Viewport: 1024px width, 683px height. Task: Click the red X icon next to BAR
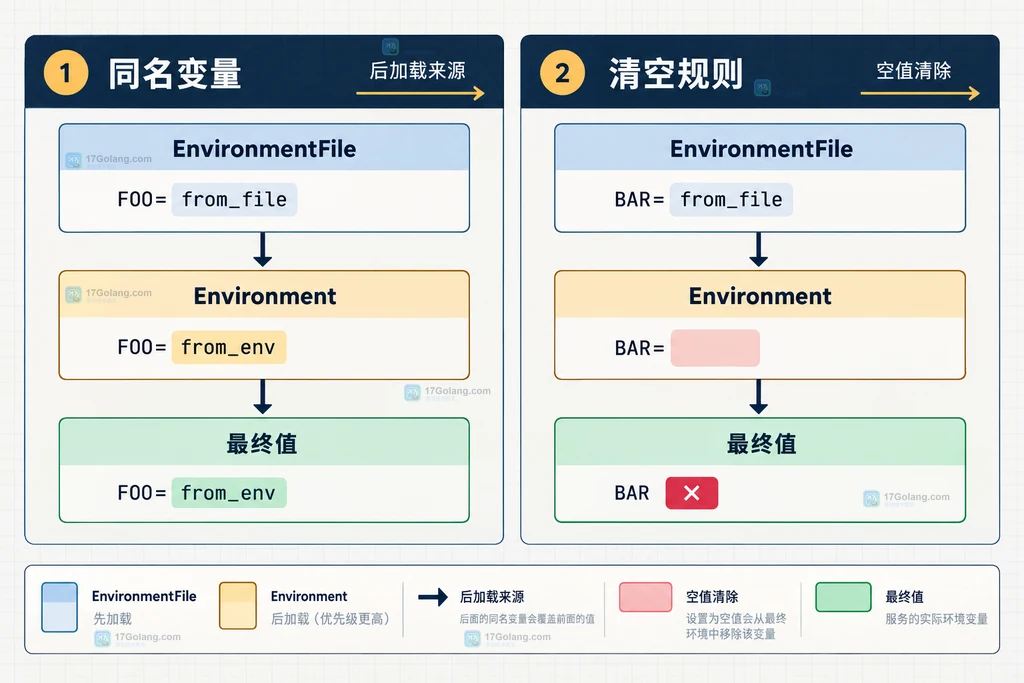[x=692, y=493]
